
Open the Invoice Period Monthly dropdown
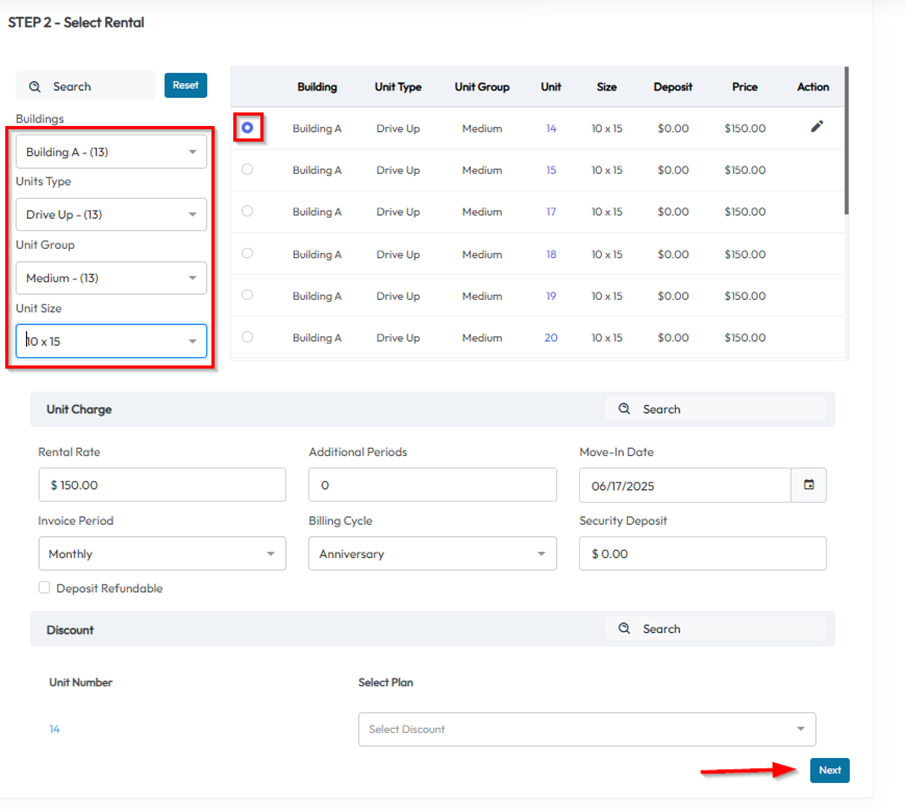tap(161, 554)
